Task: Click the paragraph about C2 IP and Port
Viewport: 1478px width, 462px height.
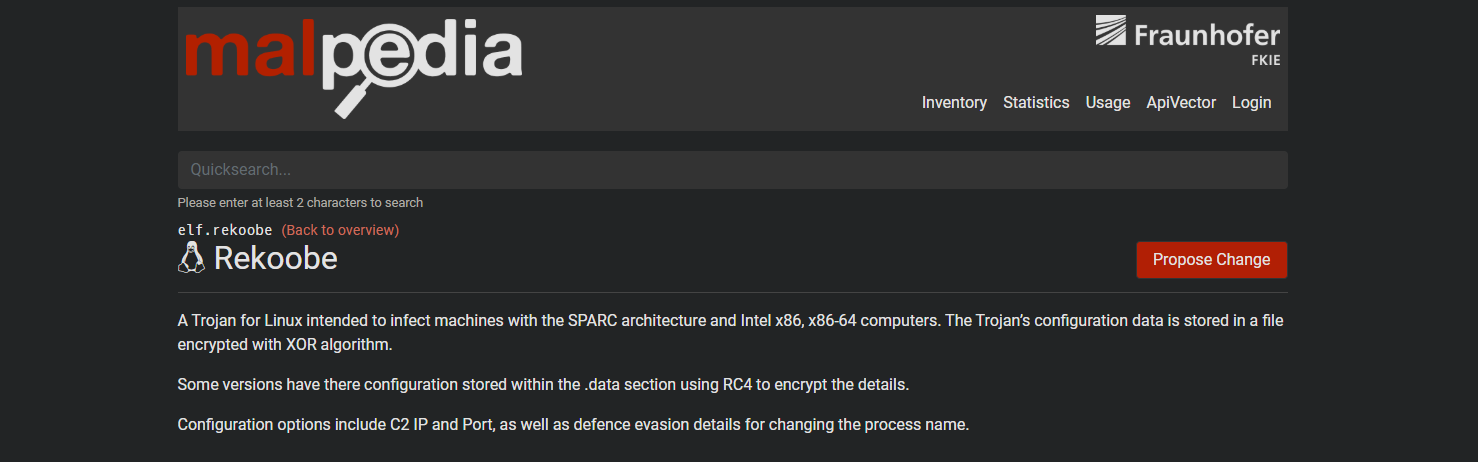Action: click(573, 424)
